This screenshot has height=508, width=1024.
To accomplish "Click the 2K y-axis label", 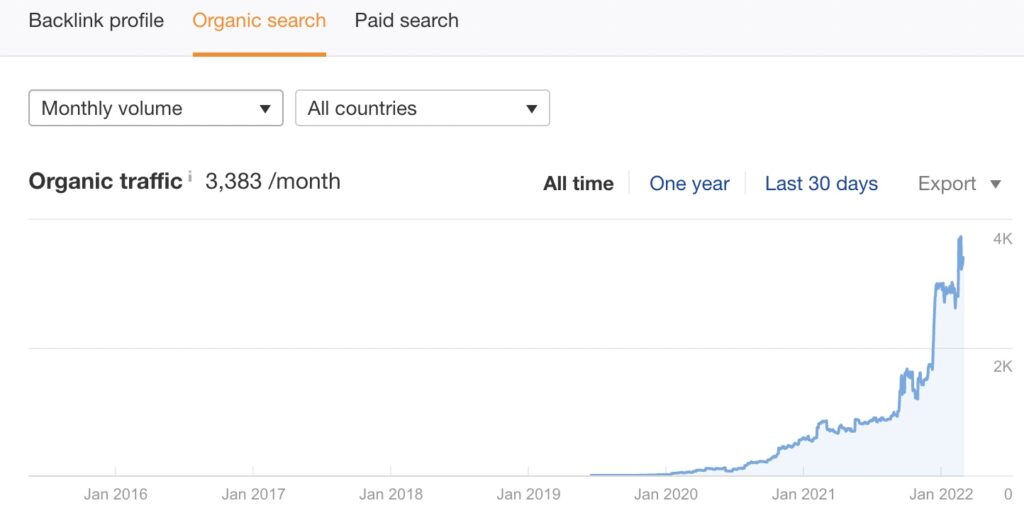I will [x=1002, y=367].
